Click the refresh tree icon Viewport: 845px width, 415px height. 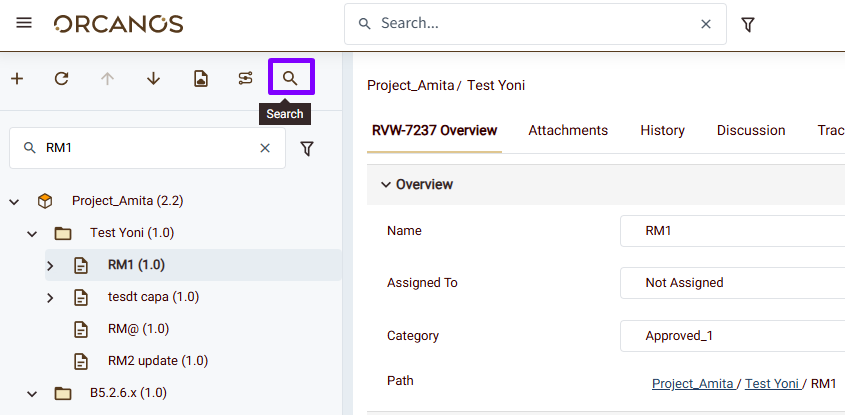(x=62, y=78)
